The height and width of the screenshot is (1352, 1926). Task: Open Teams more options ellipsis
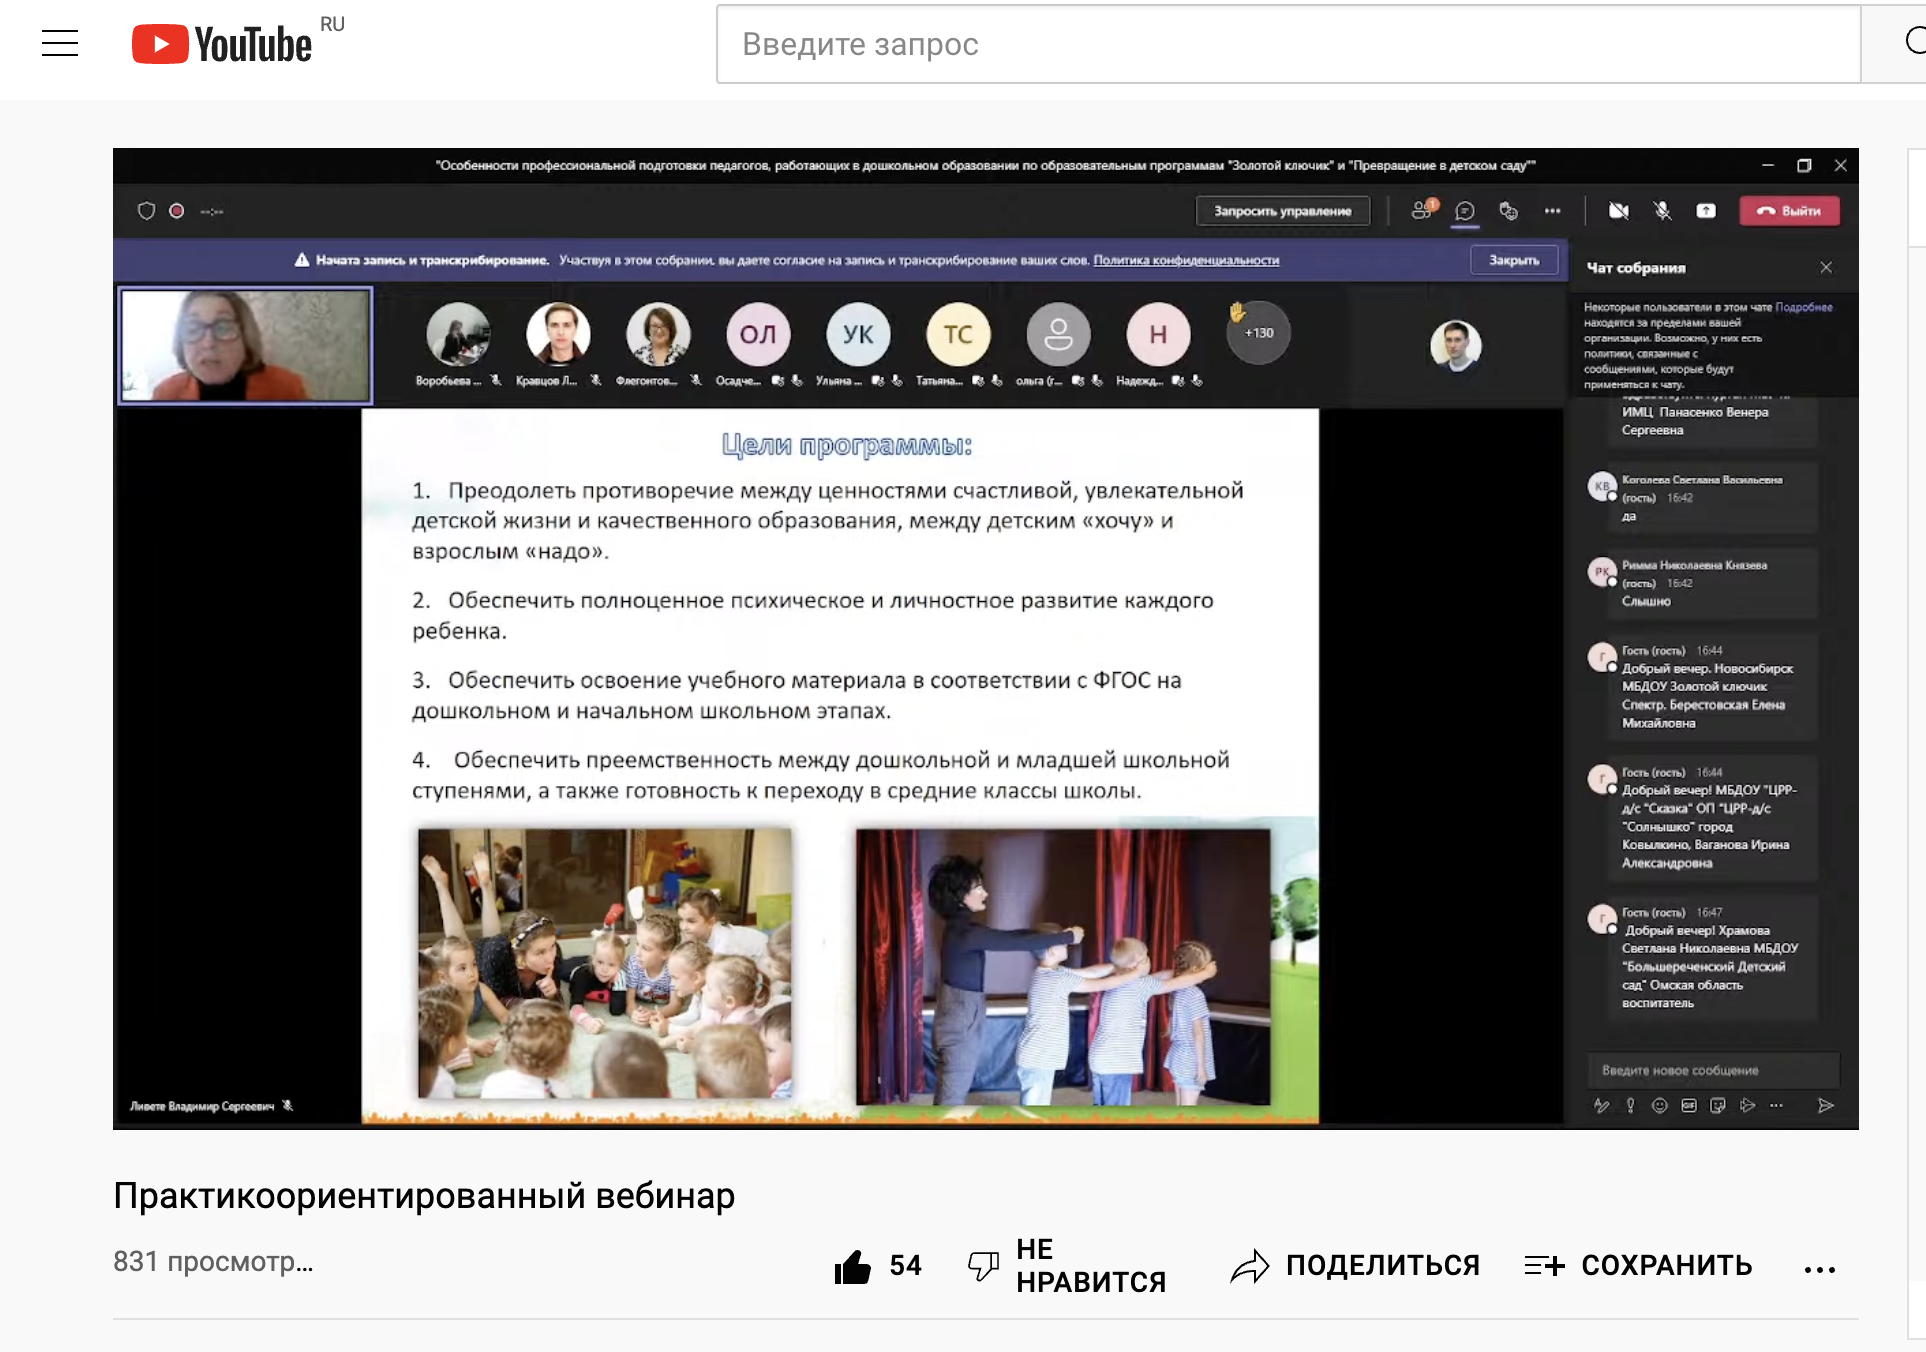(x=1552, y=211)
